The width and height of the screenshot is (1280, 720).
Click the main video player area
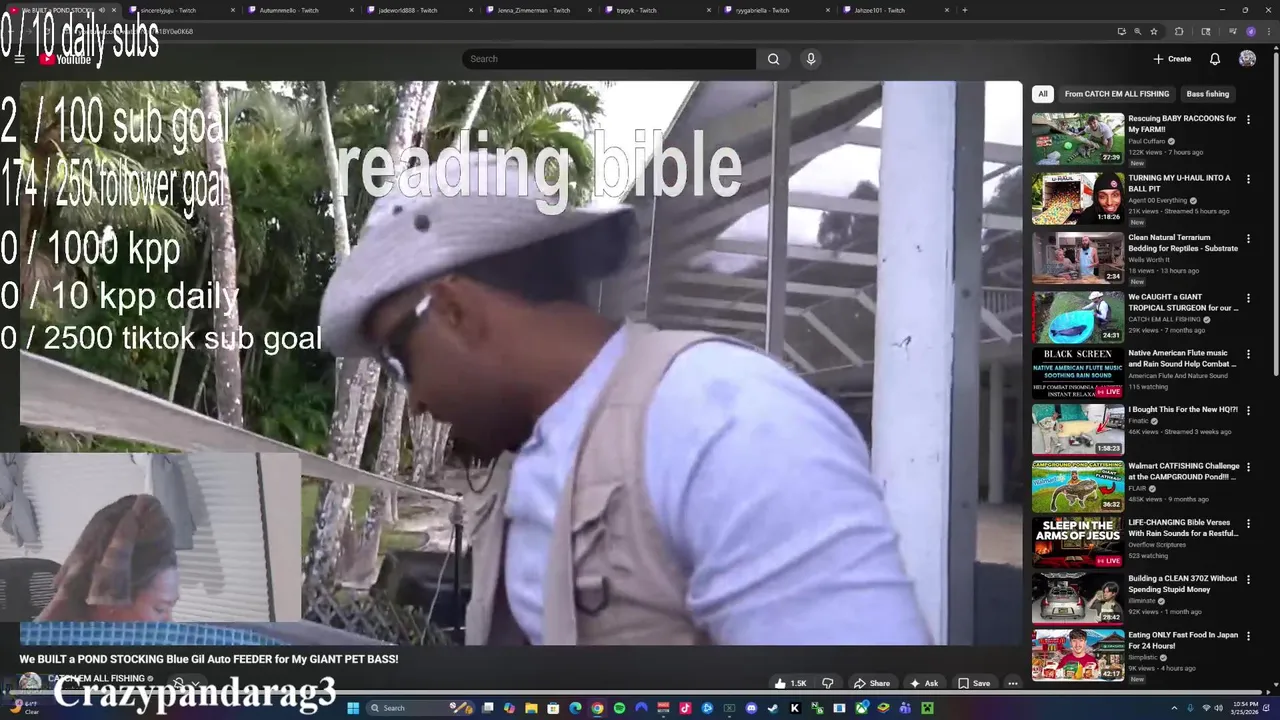pyautogui.click(x=521, y=363)
